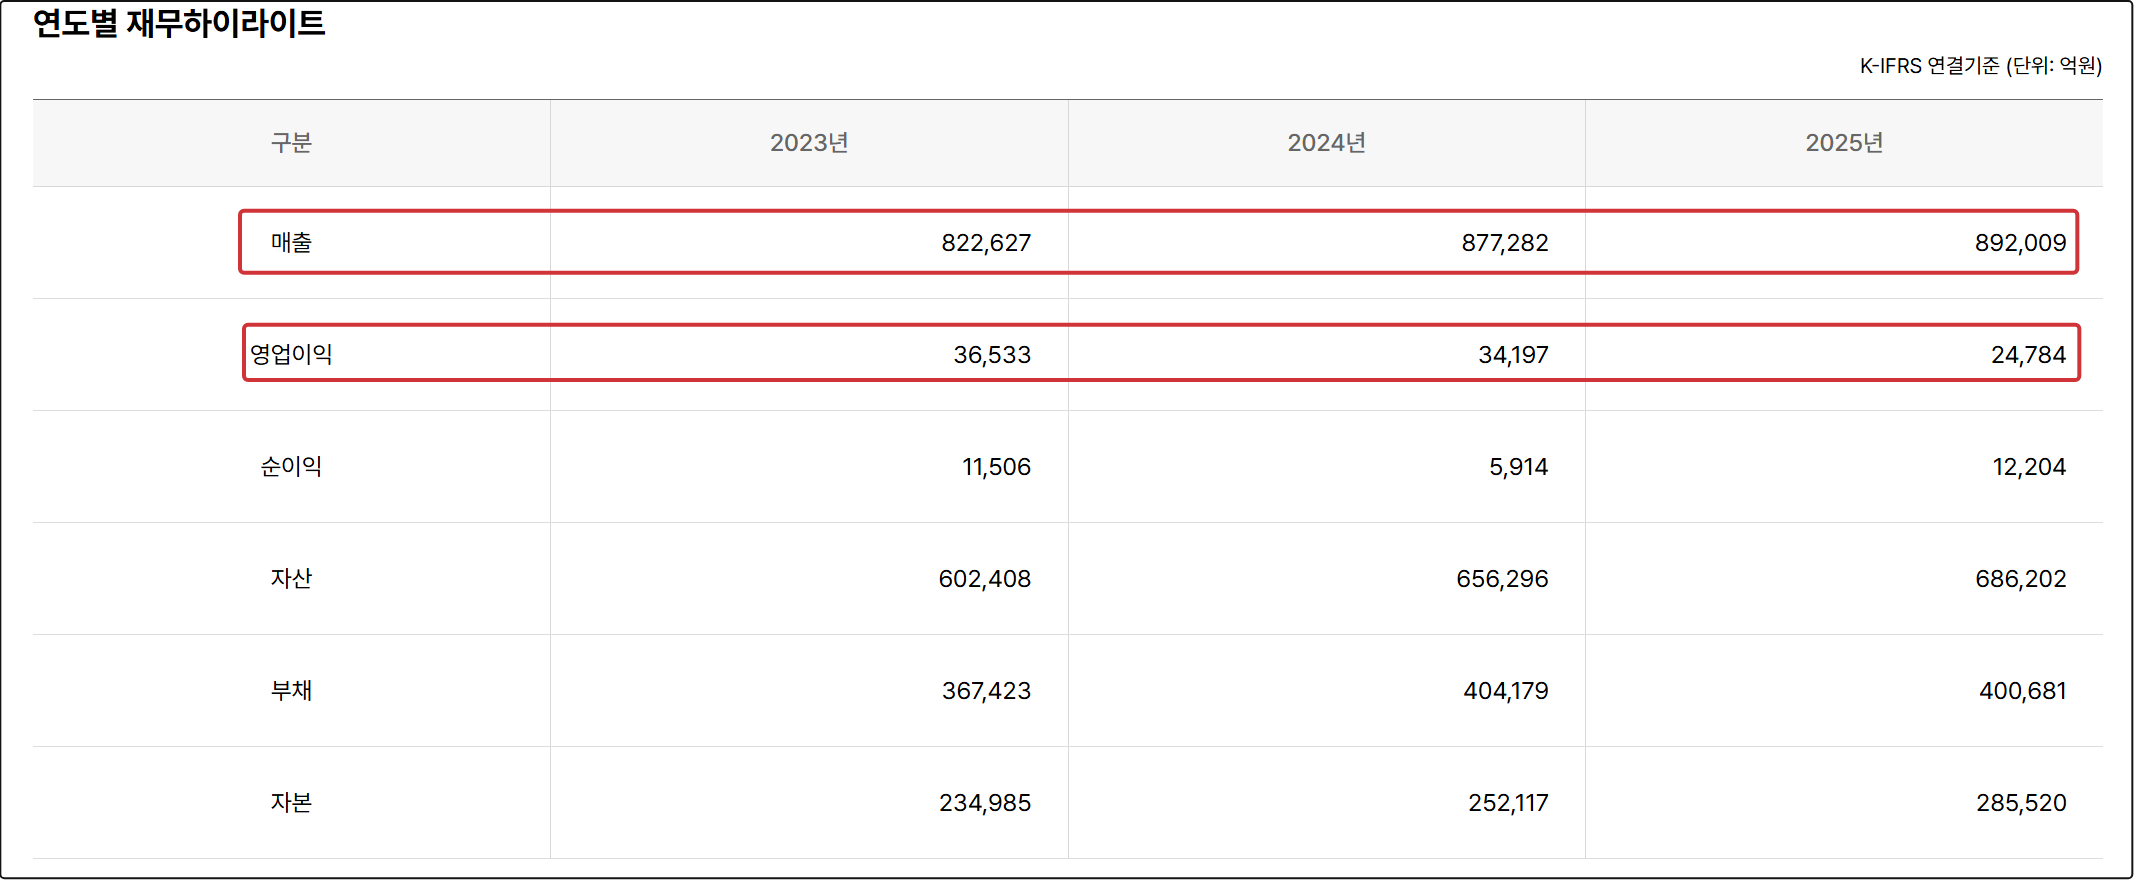This screenshot has width=2135, height=882.
Task: Click the 부채 row label
Action: click(x=291, y=691)
